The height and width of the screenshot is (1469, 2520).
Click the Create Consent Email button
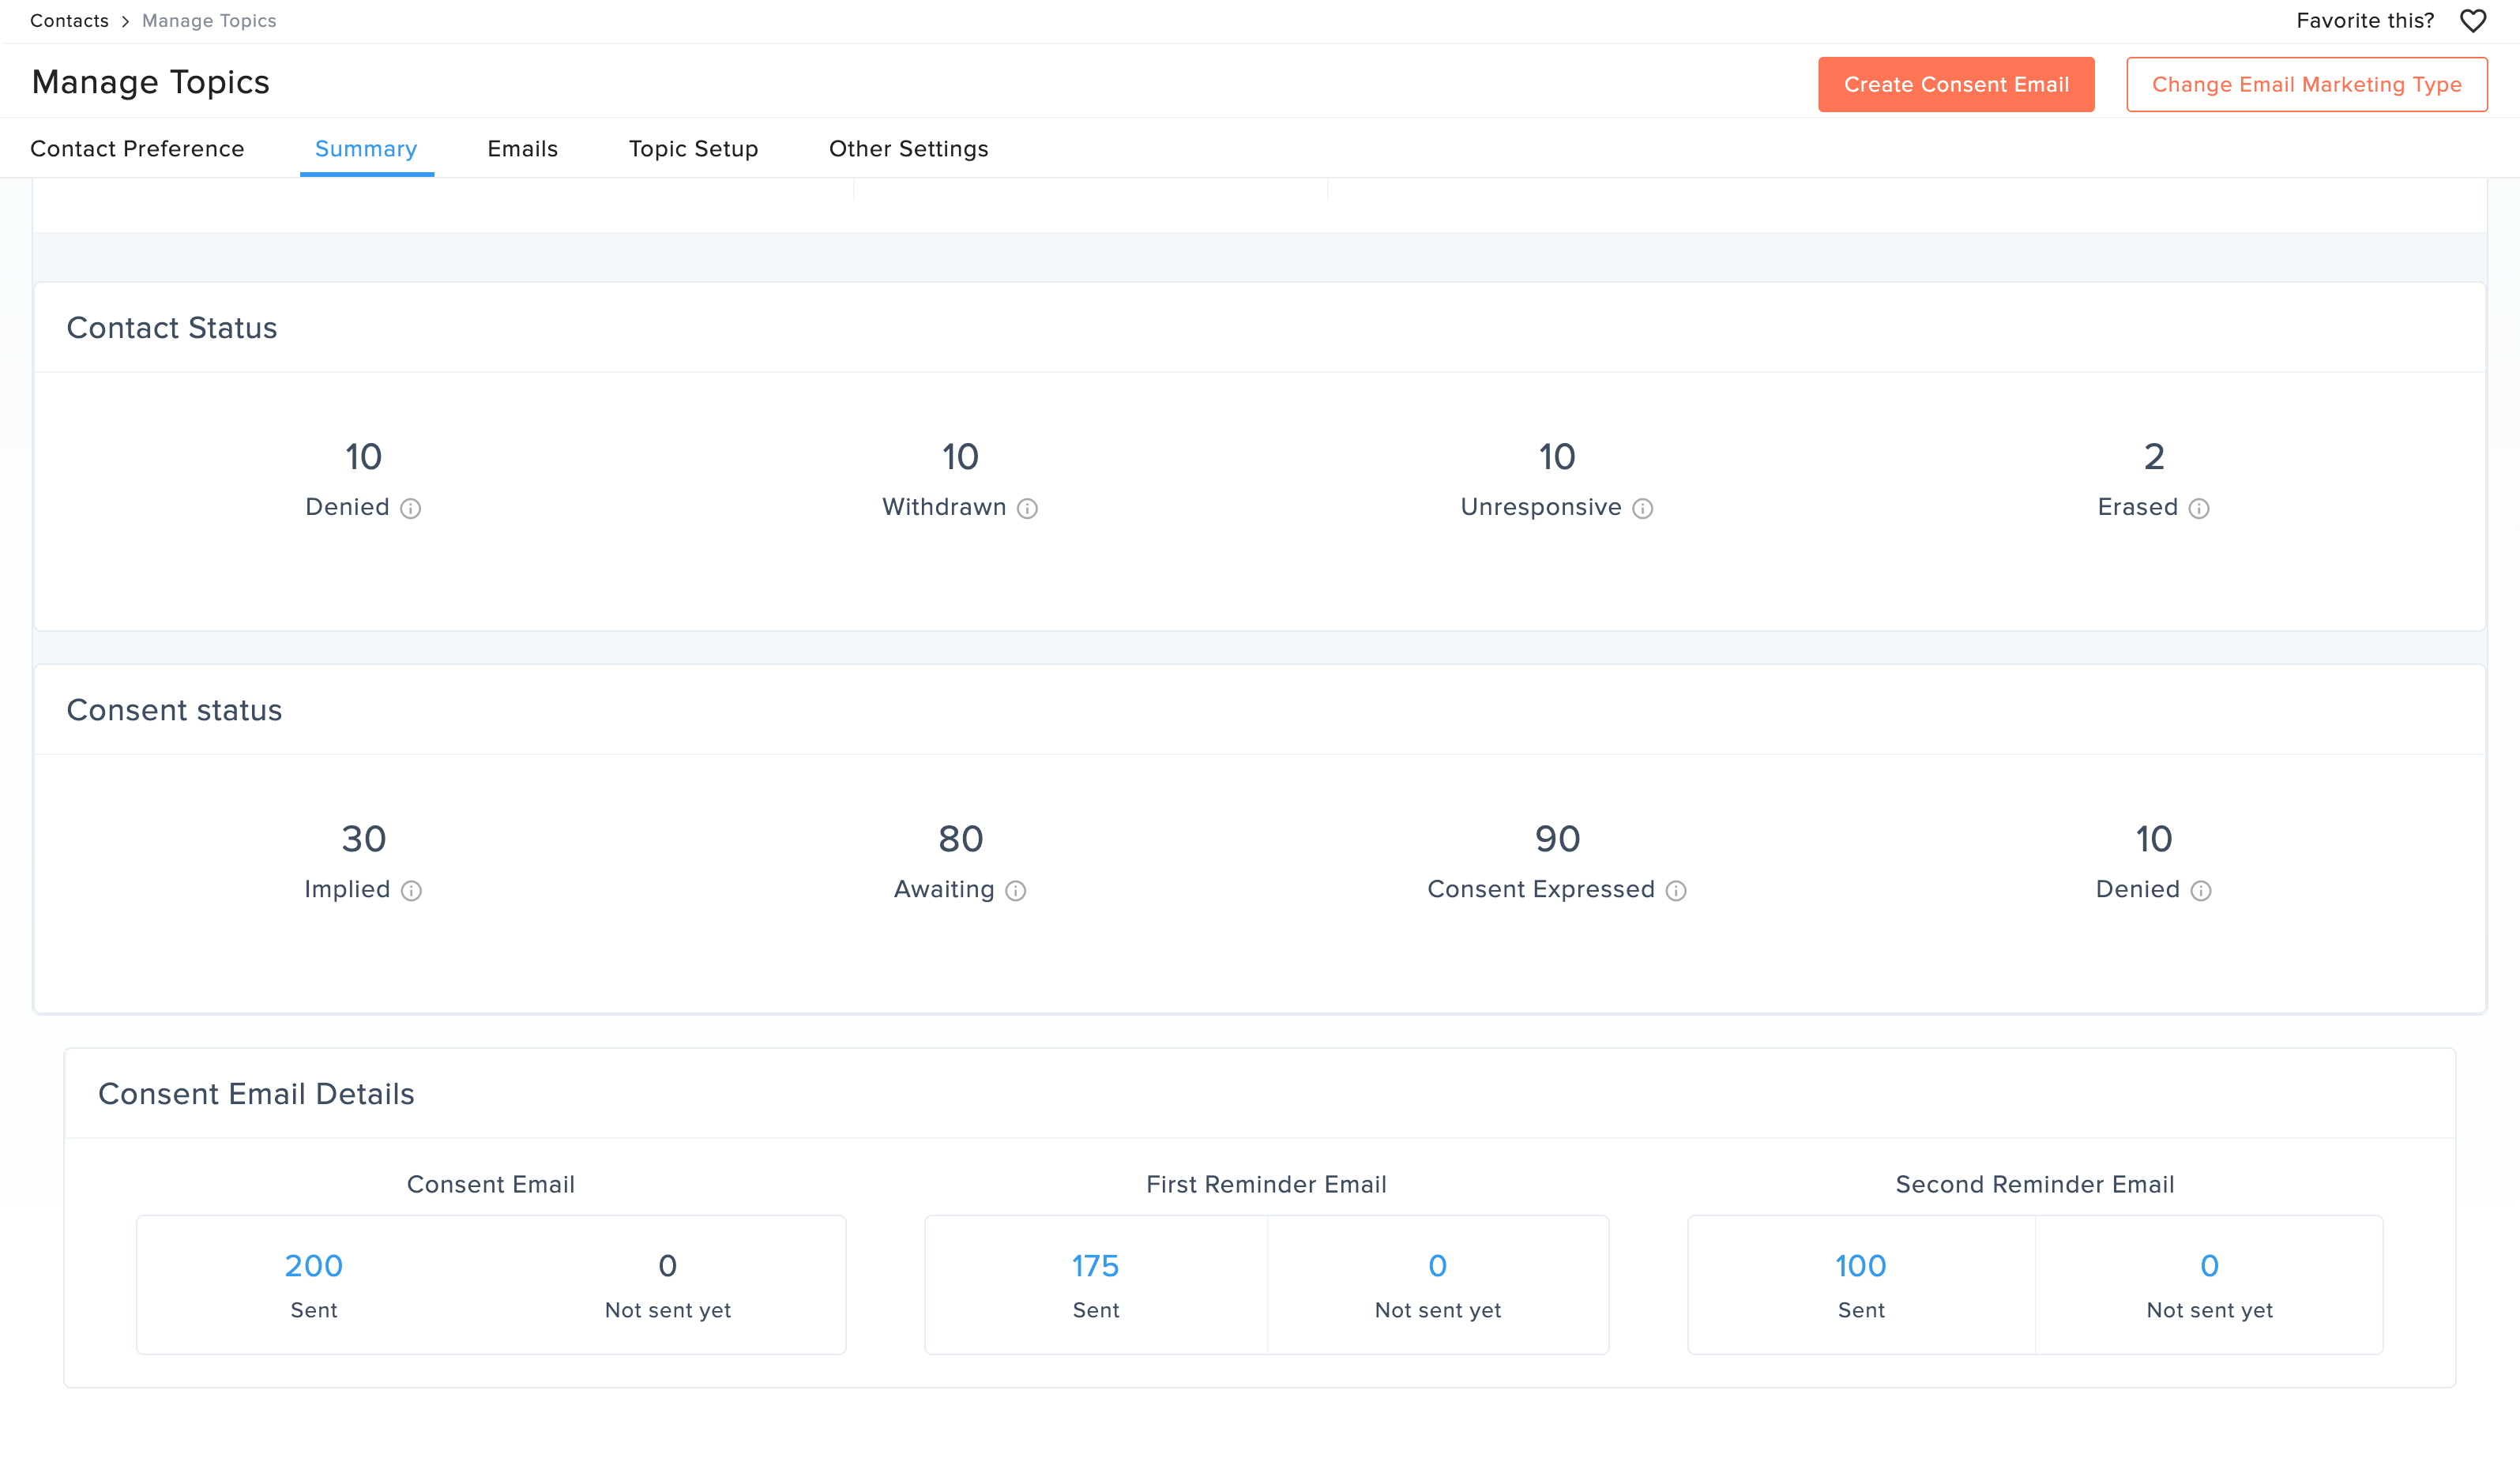coord(1955,85)
